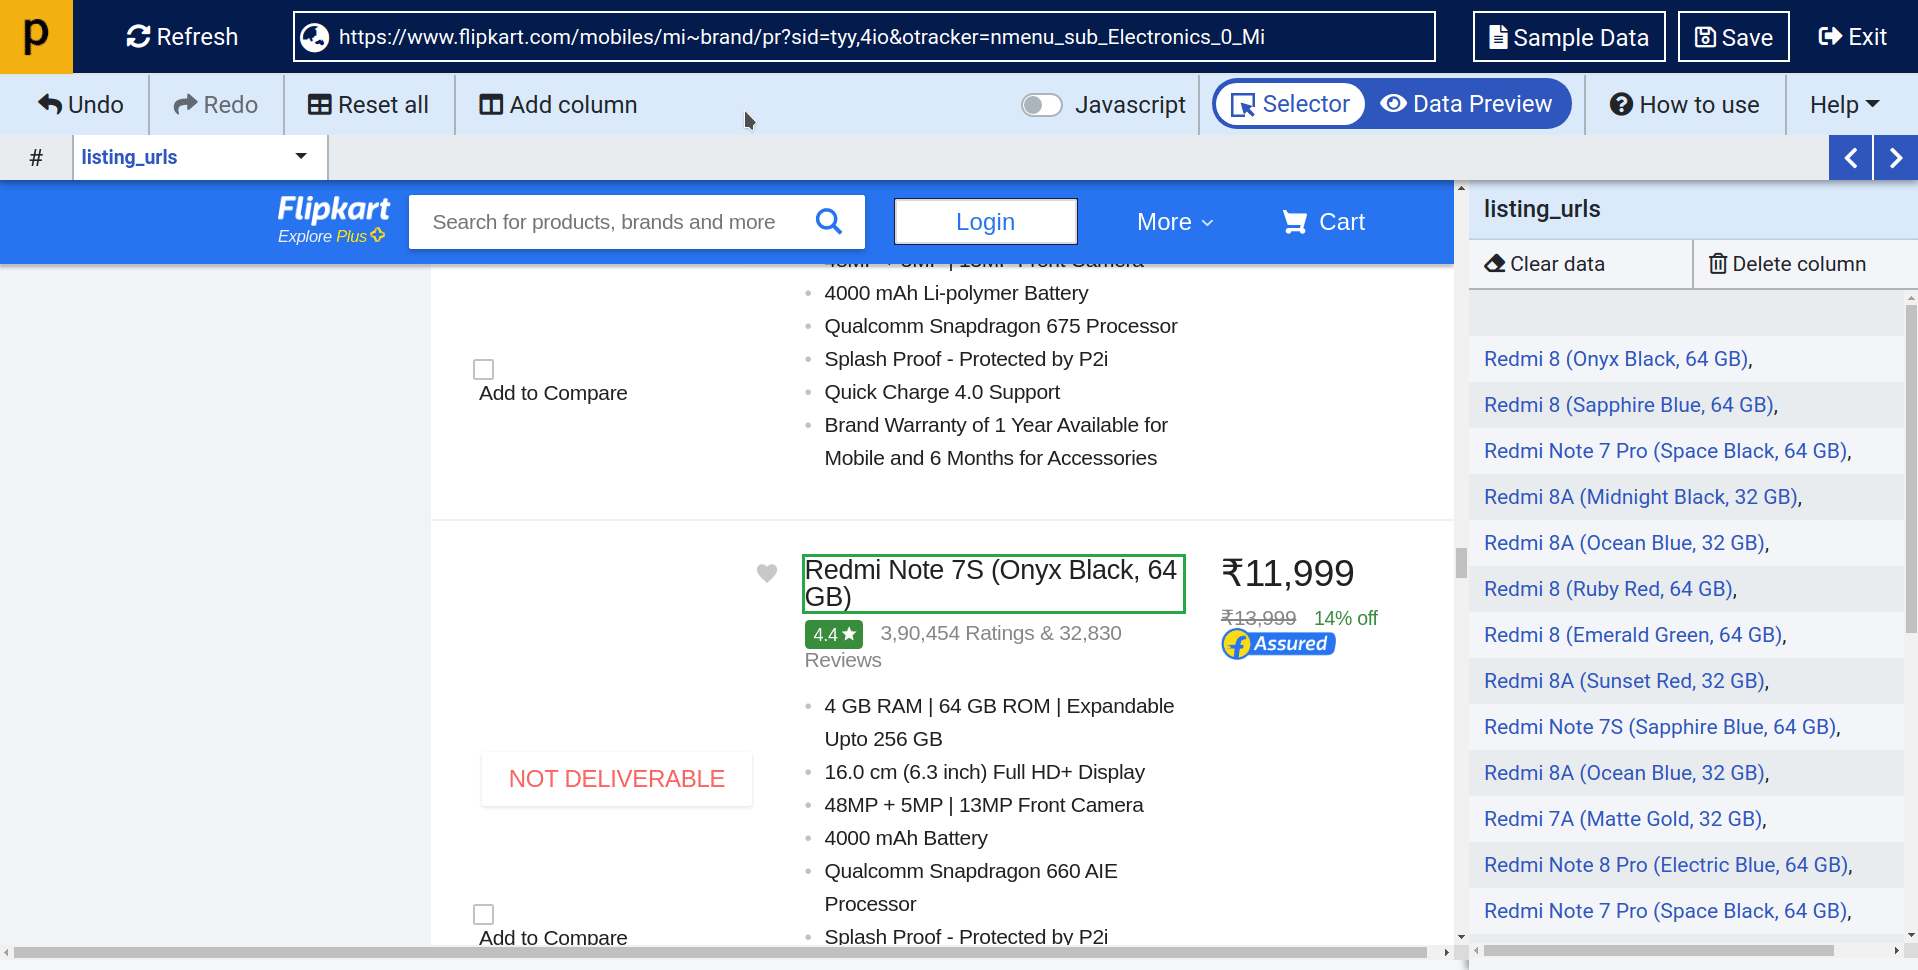
Task: Switch to the Data Preview tab
Action: [x=1466, y=104]
